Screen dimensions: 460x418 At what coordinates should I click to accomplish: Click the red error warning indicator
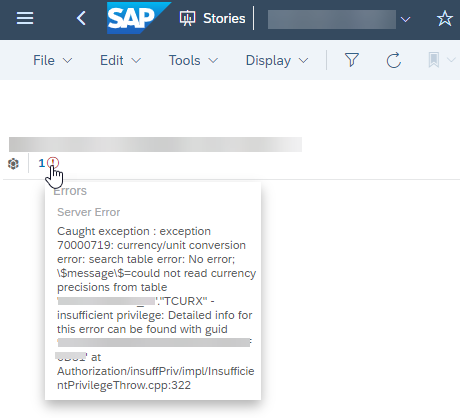53,163
